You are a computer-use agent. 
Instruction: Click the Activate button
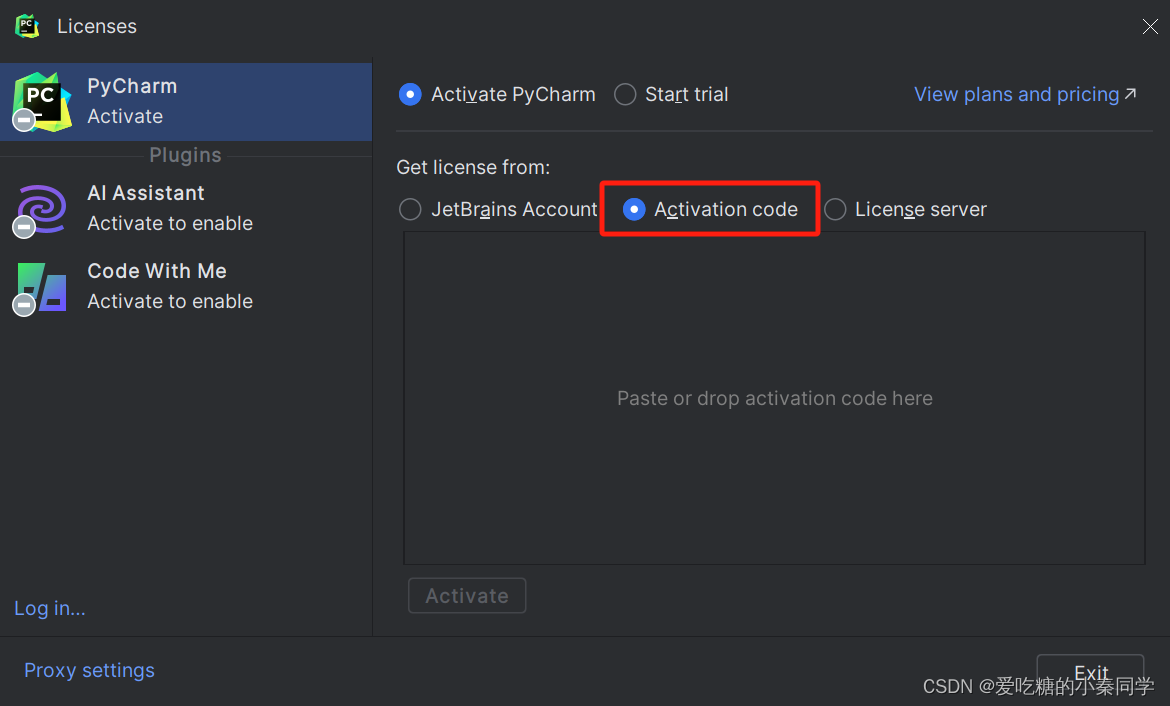(x=467, y=596)
